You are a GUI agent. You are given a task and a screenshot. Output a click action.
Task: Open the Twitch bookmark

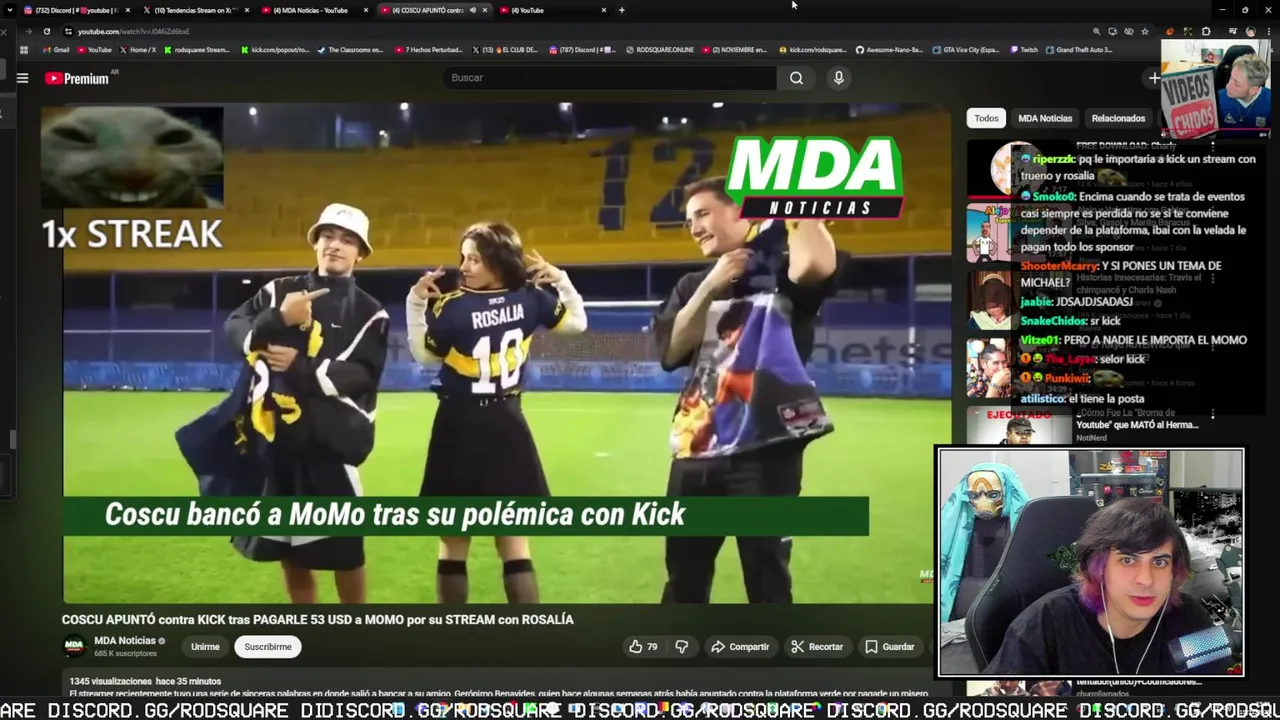(x=1024, y=49)
